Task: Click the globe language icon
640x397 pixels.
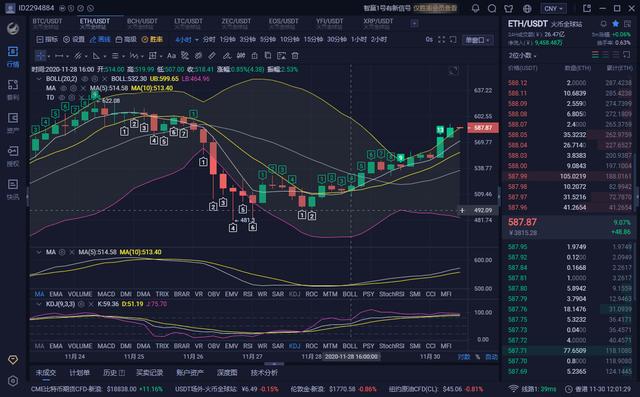Action: coord(527,8)
